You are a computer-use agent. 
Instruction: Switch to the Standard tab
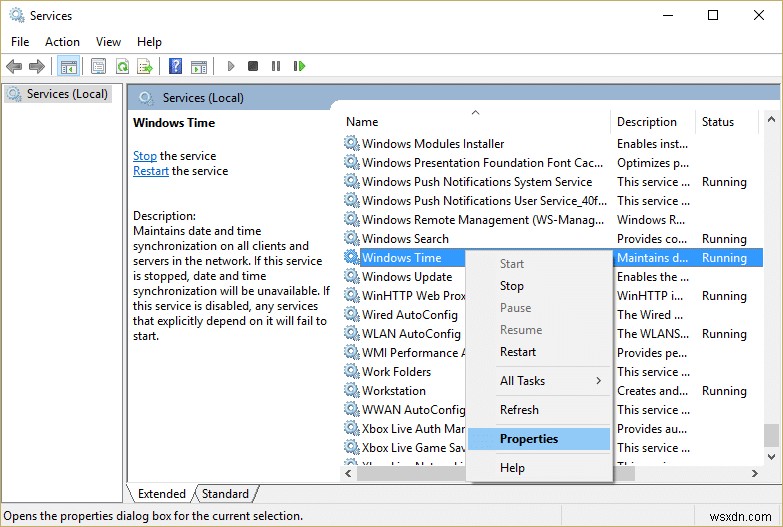tap(225, 494)
